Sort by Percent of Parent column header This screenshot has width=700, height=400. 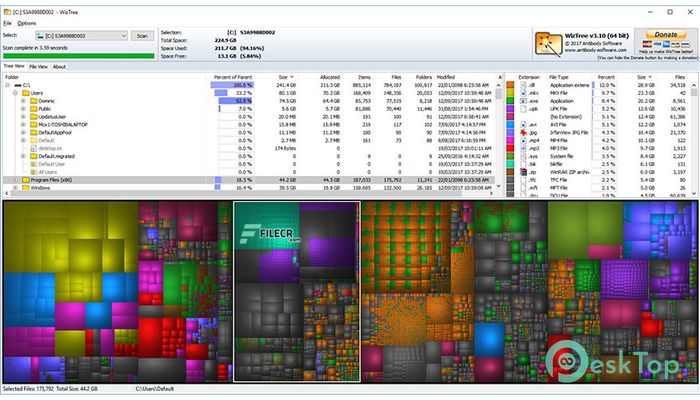(x=232, y=77)
